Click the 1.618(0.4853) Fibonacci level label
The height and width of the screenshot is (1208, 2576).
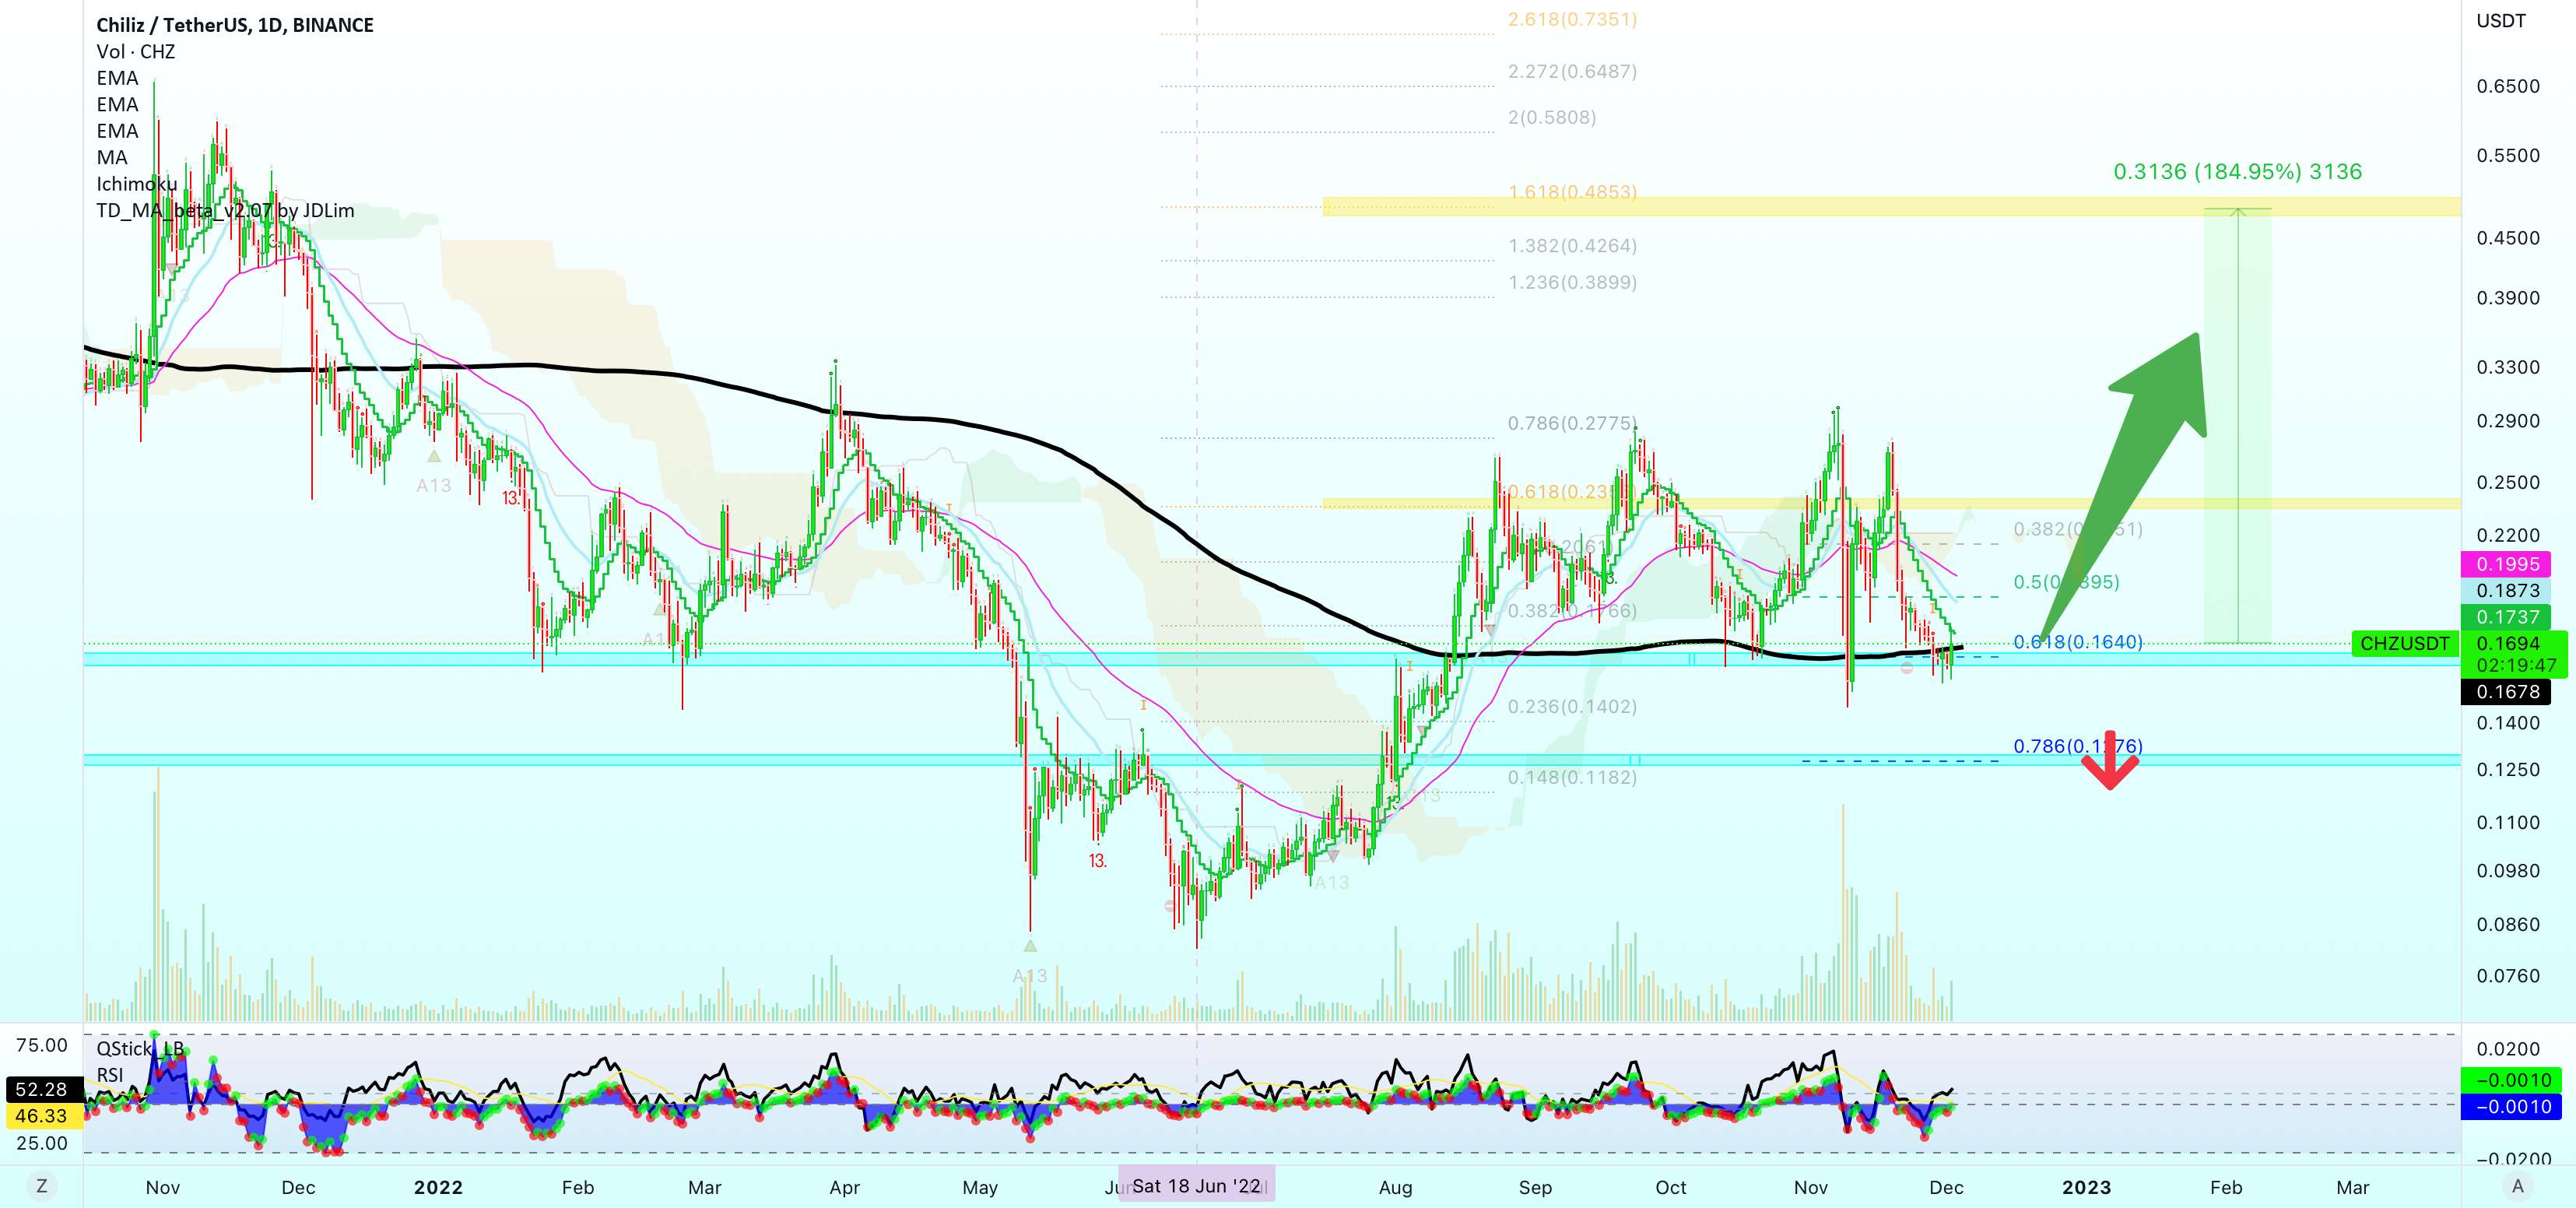tap(1572, 191)
